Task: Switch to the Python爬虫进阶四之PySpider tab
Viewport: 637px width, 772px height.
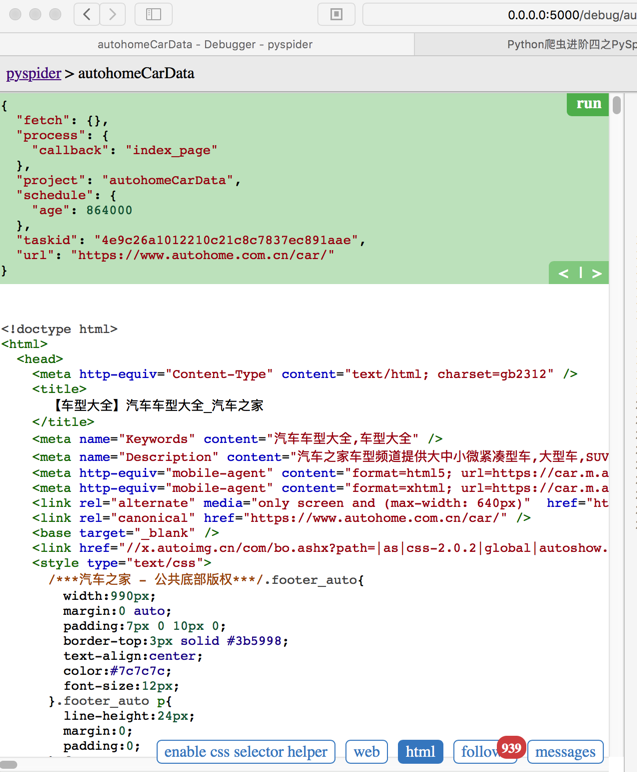Action: pyautogui.click(x=526, y=44)
